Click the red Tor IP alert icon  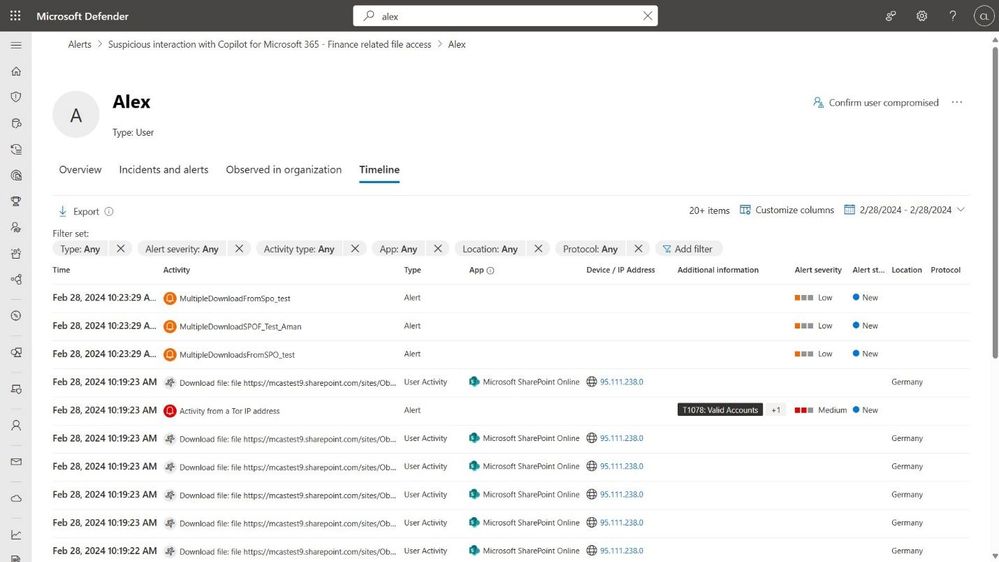tap(169, 410)
